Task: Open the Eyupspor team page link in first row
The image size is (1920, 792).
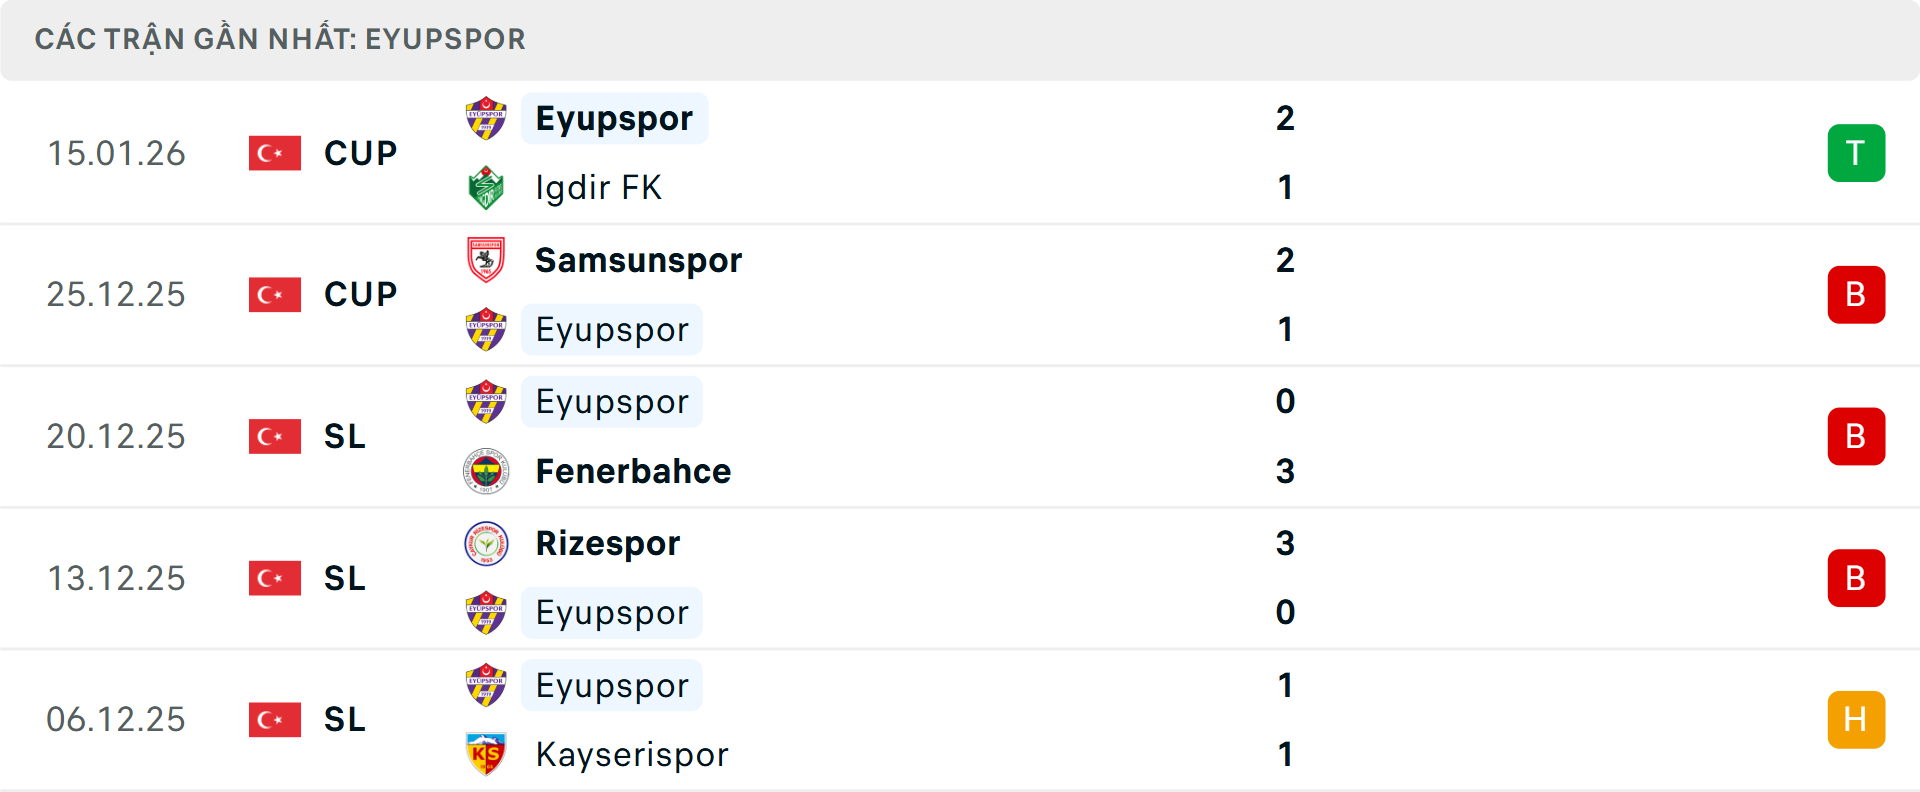Action: click(614, 118)
